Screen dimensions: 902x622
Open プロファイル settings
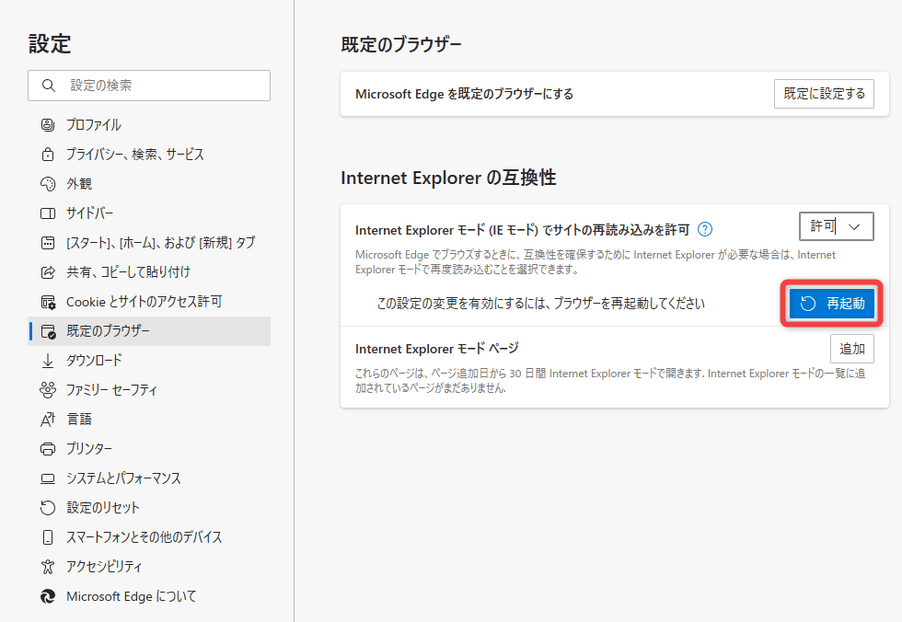(x=149, y=125)
